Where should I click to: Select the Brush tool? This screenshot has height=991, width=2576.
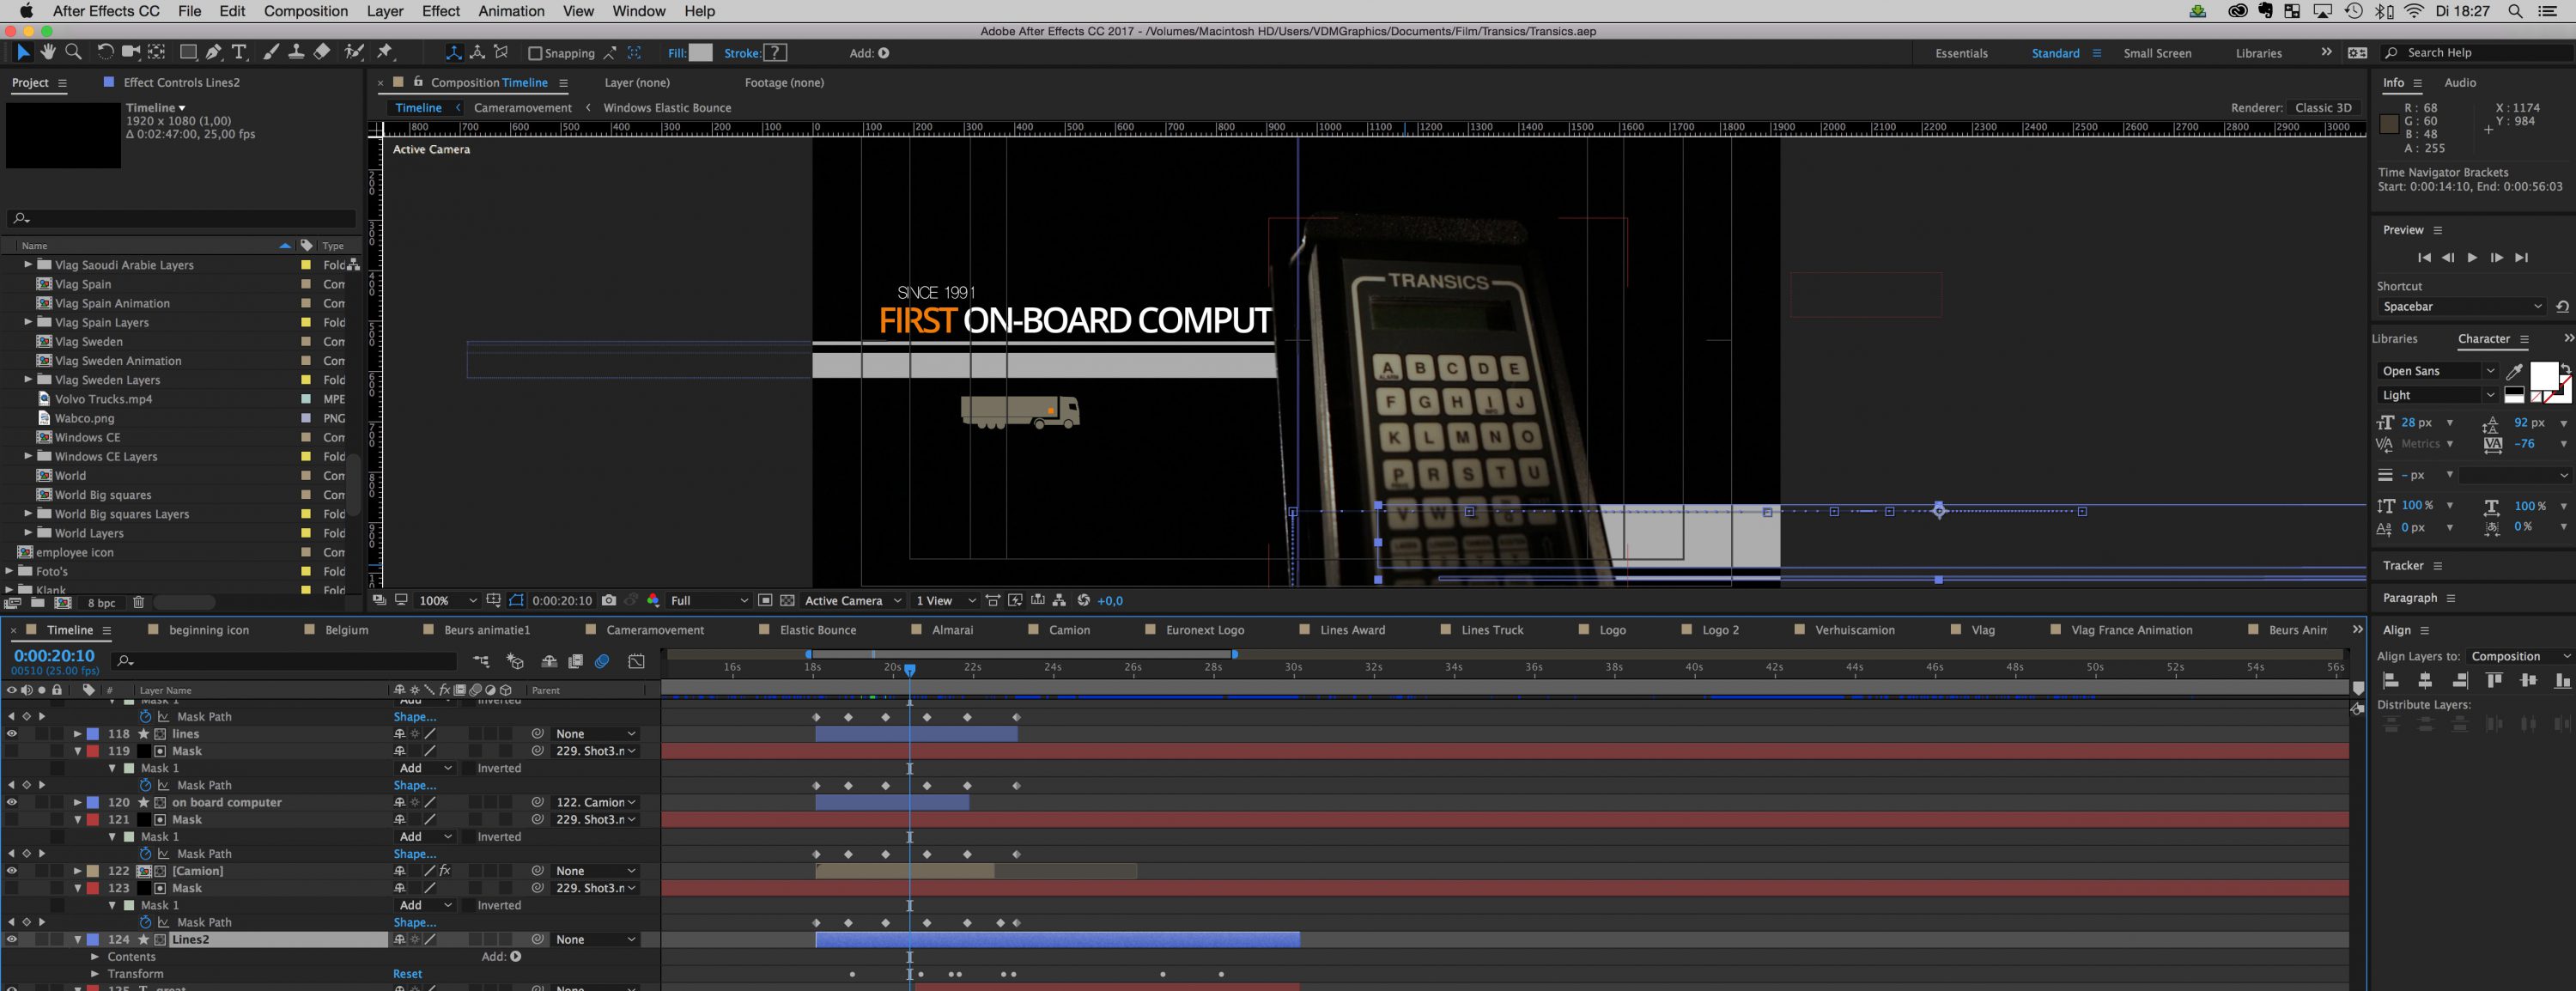(x=271, y=52)
